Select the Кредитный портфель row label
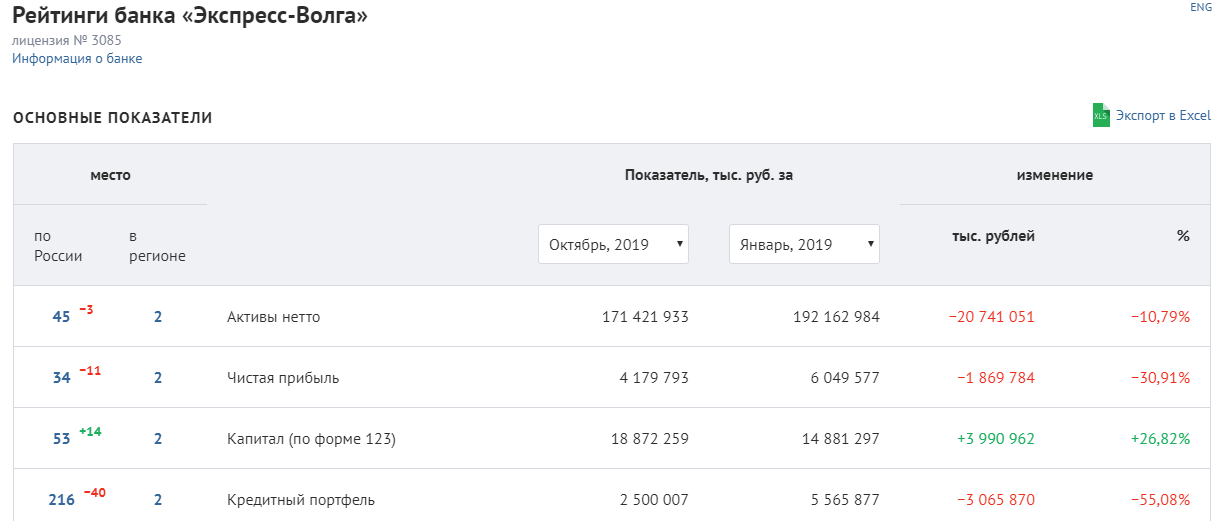This screenshot has height=521, width=1216. tap(301, 500)
